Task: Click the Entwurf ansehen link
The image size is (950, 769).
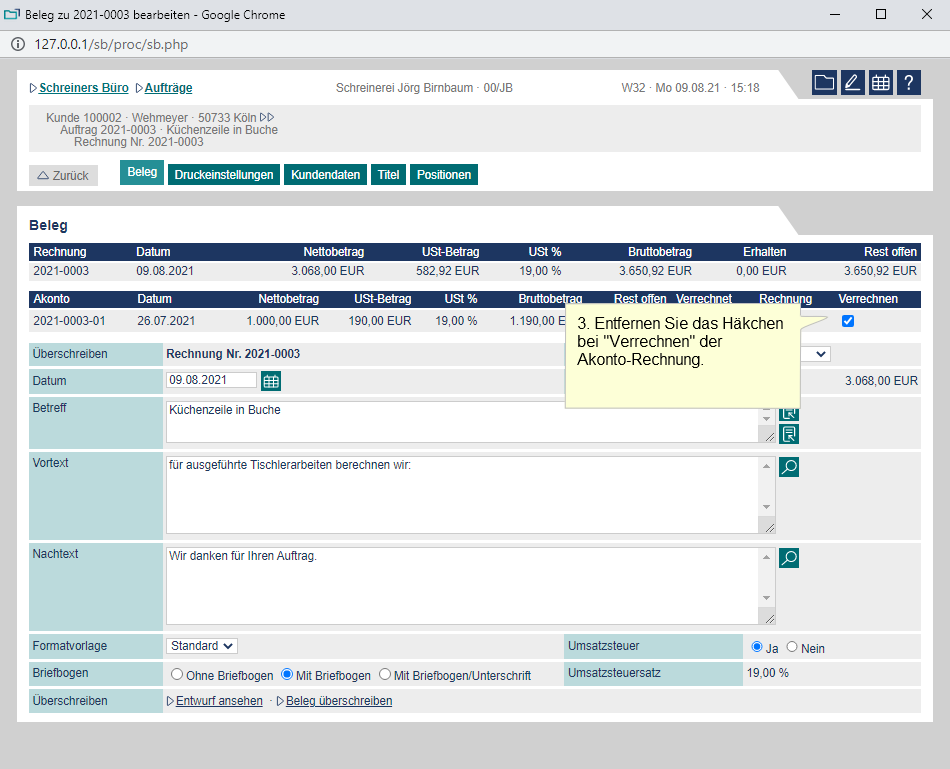Action: (x=219, y=701)
